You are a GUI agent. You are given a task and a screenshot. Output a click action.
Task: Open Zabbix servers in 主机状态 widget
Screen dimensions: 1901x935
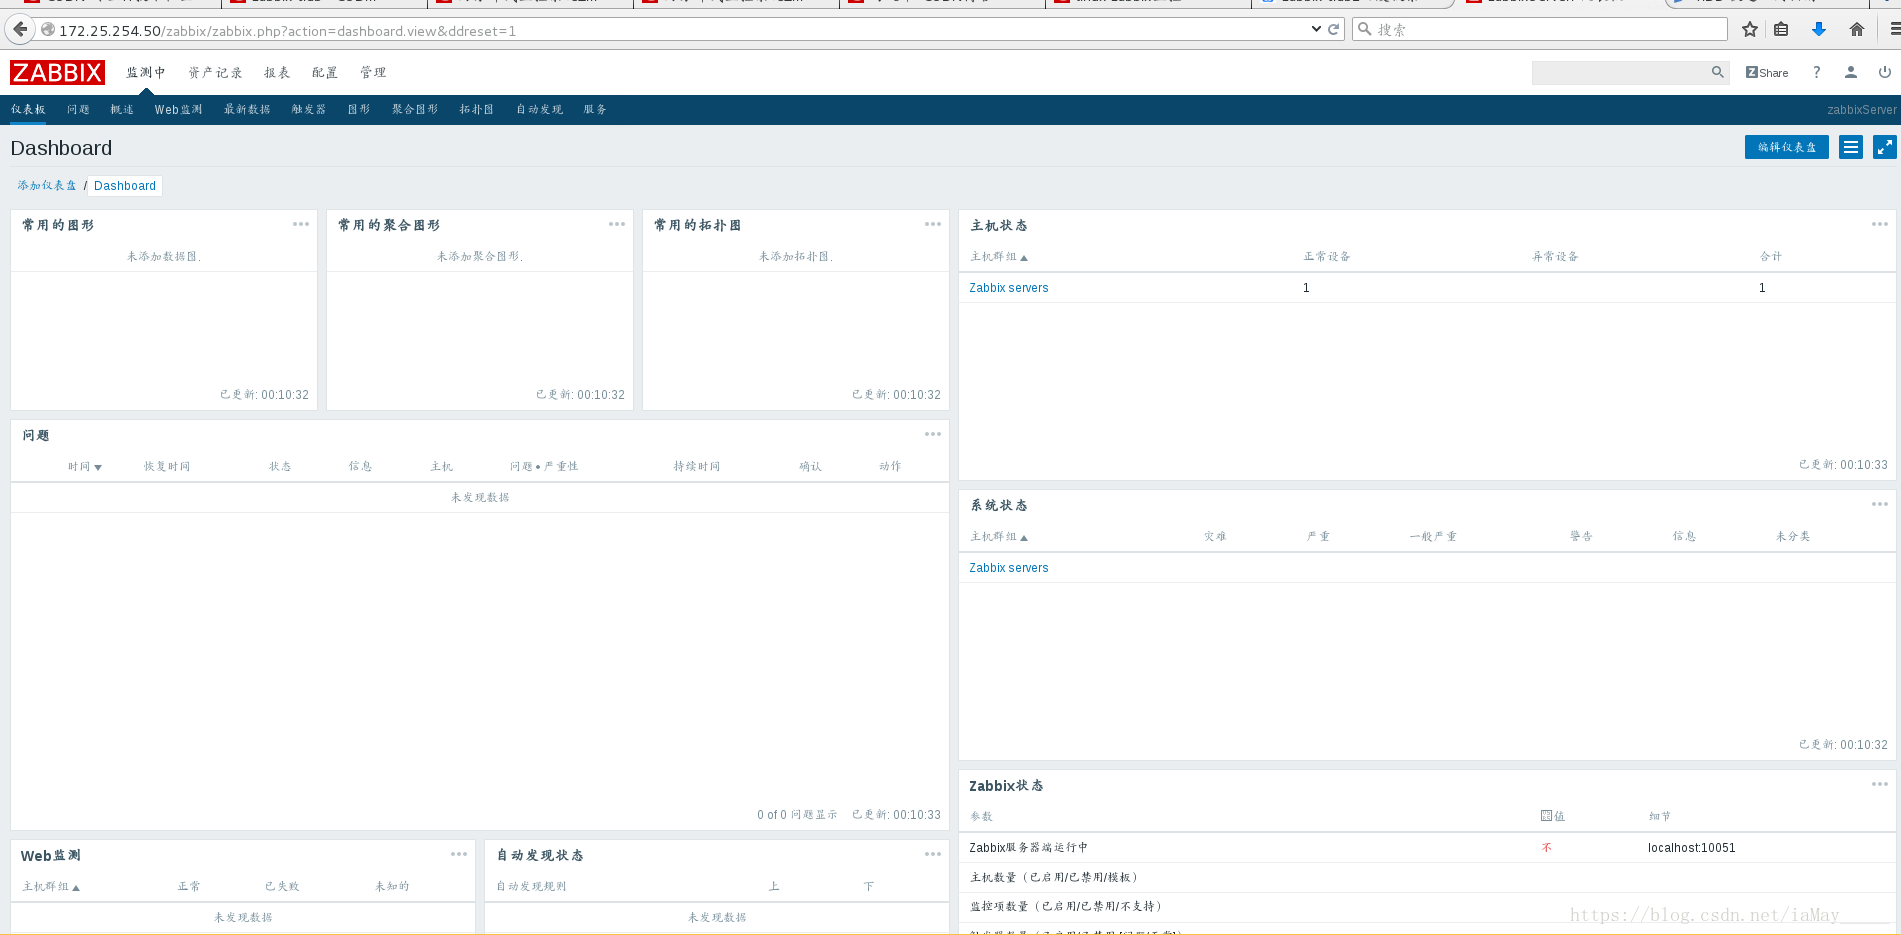[x=1009, y=288]
